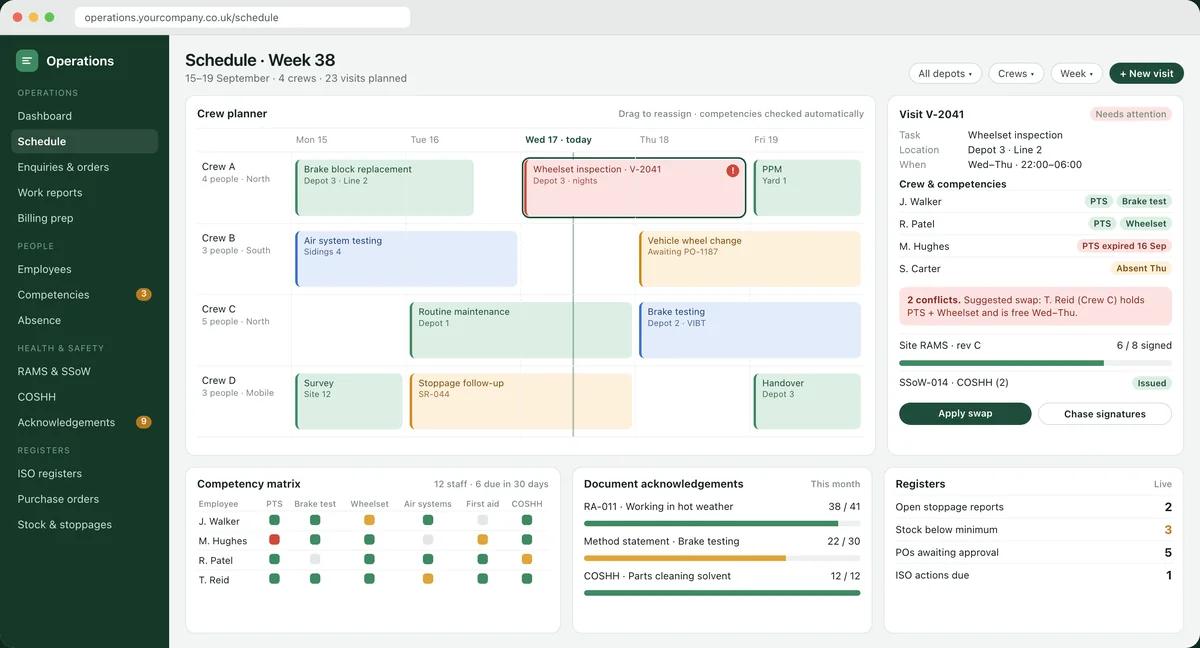
Task: Click R. Patel's grey Brake test square
Action: point(315,559)
